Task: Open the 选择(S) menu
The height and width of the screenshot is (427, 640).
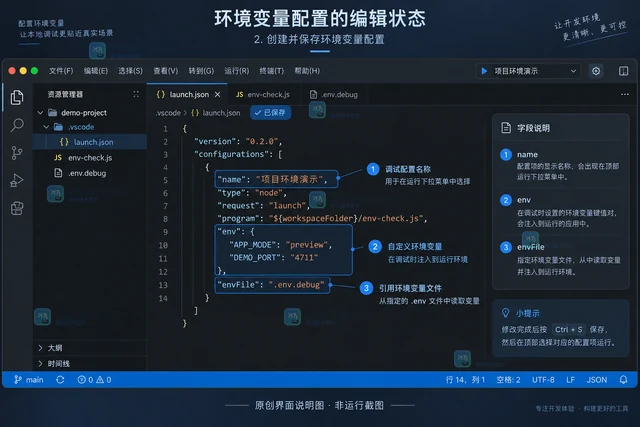Action: click(131, 71)
